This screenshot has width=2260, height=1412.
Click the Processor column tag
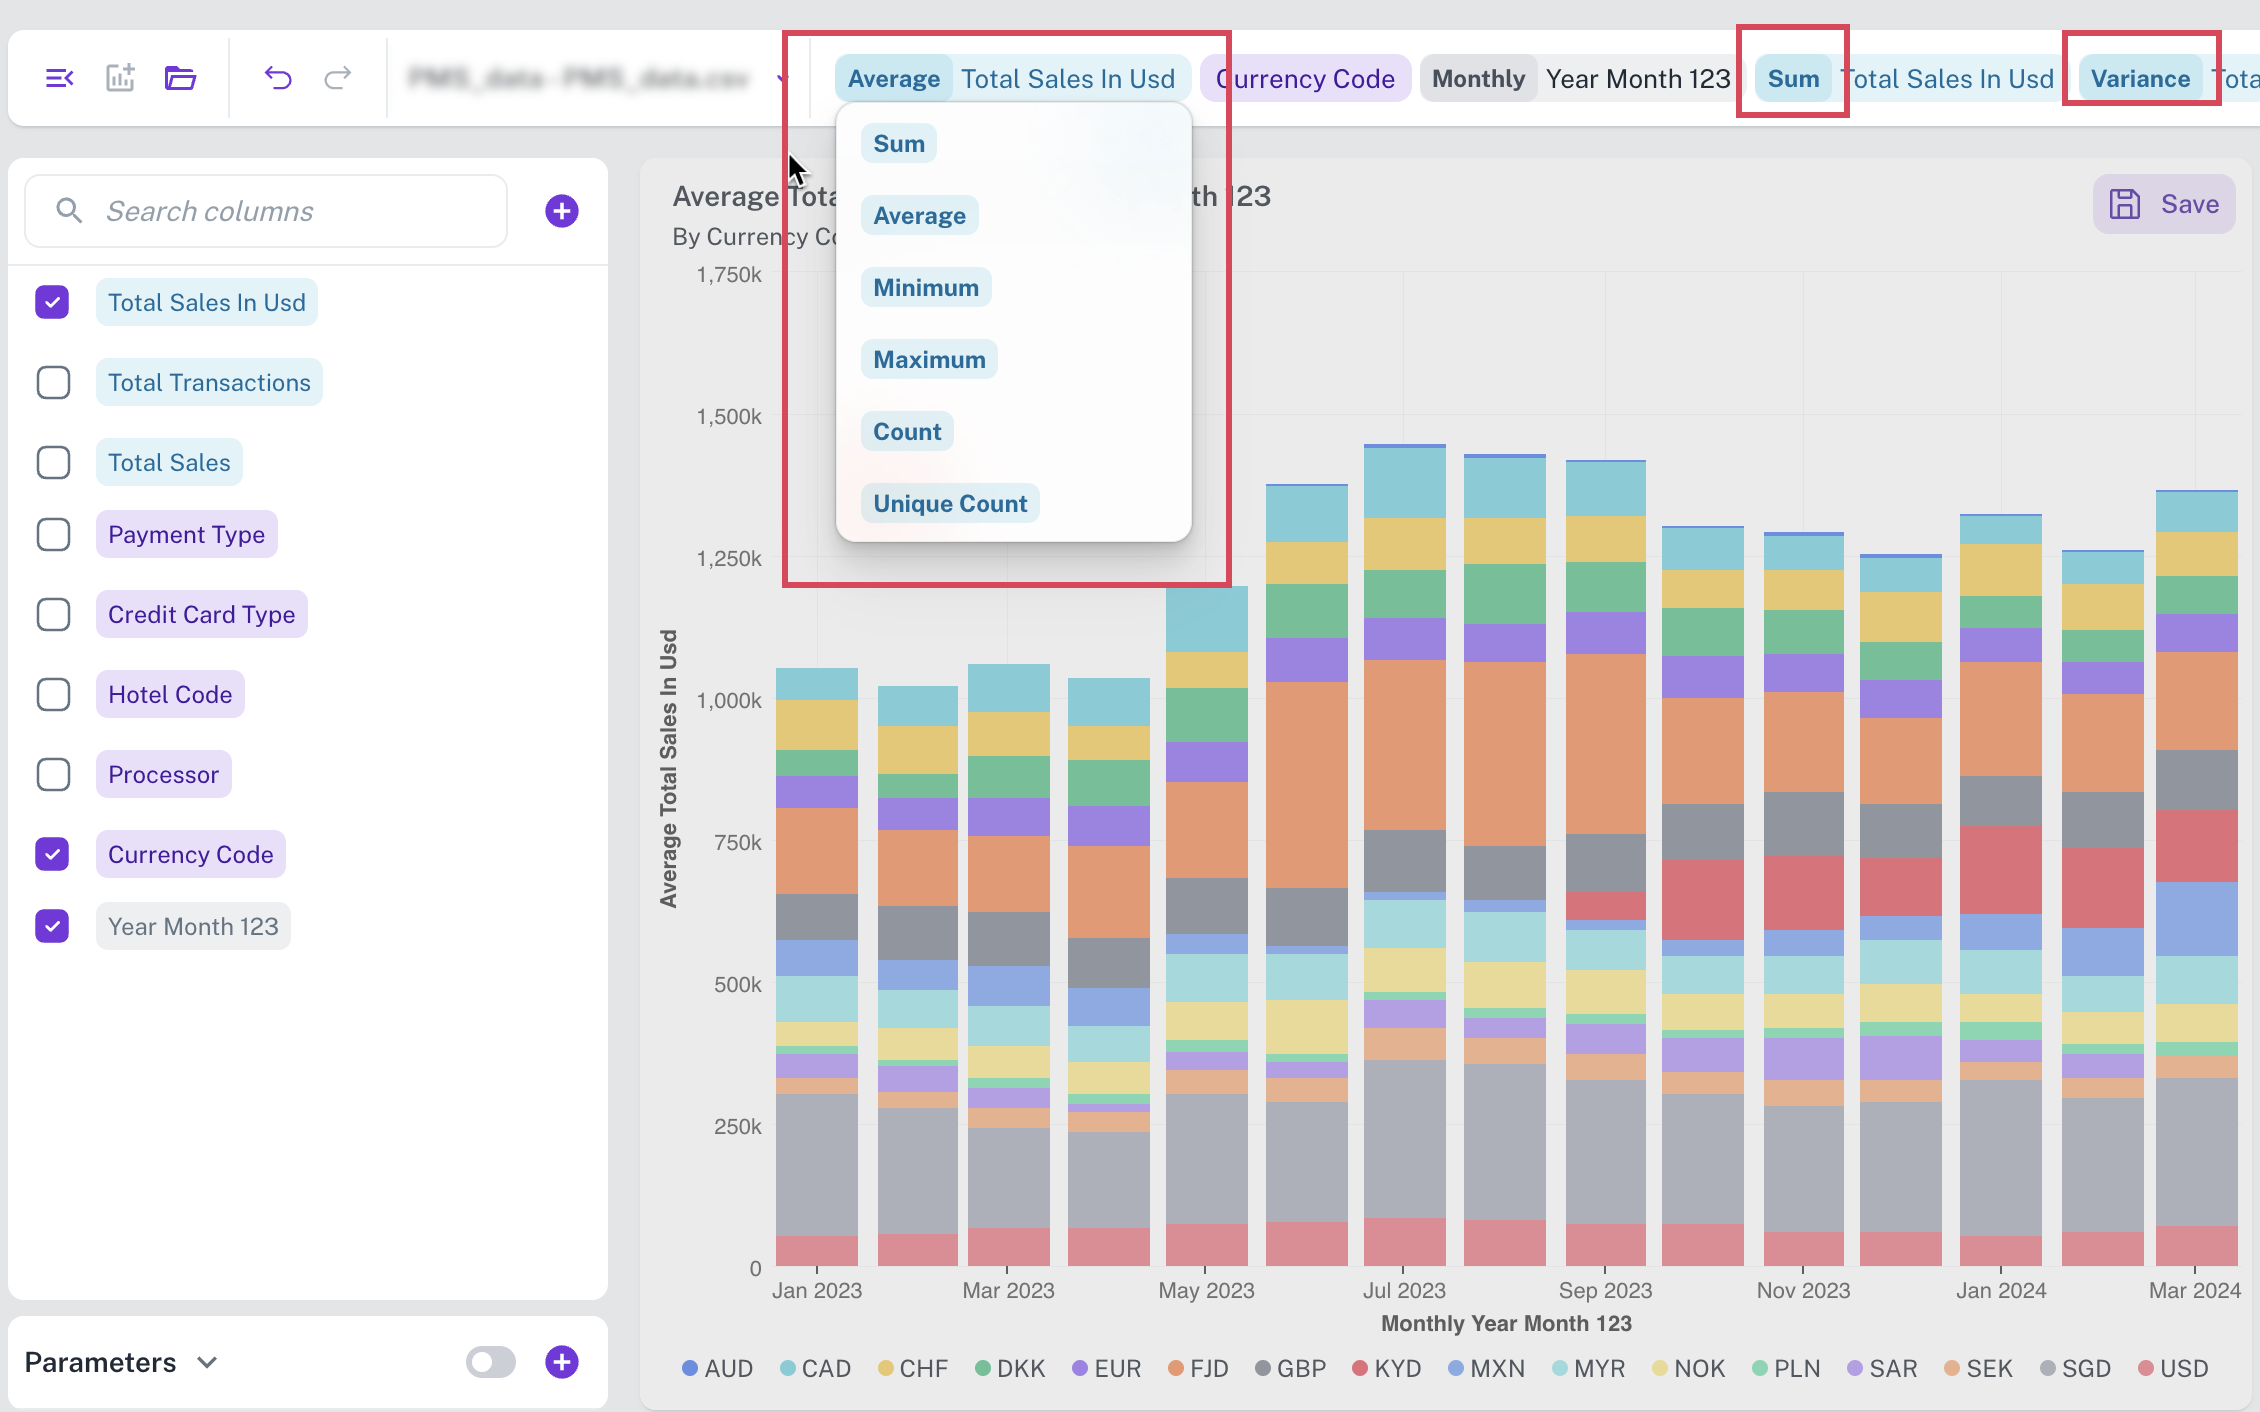click(x=163, y=774)
